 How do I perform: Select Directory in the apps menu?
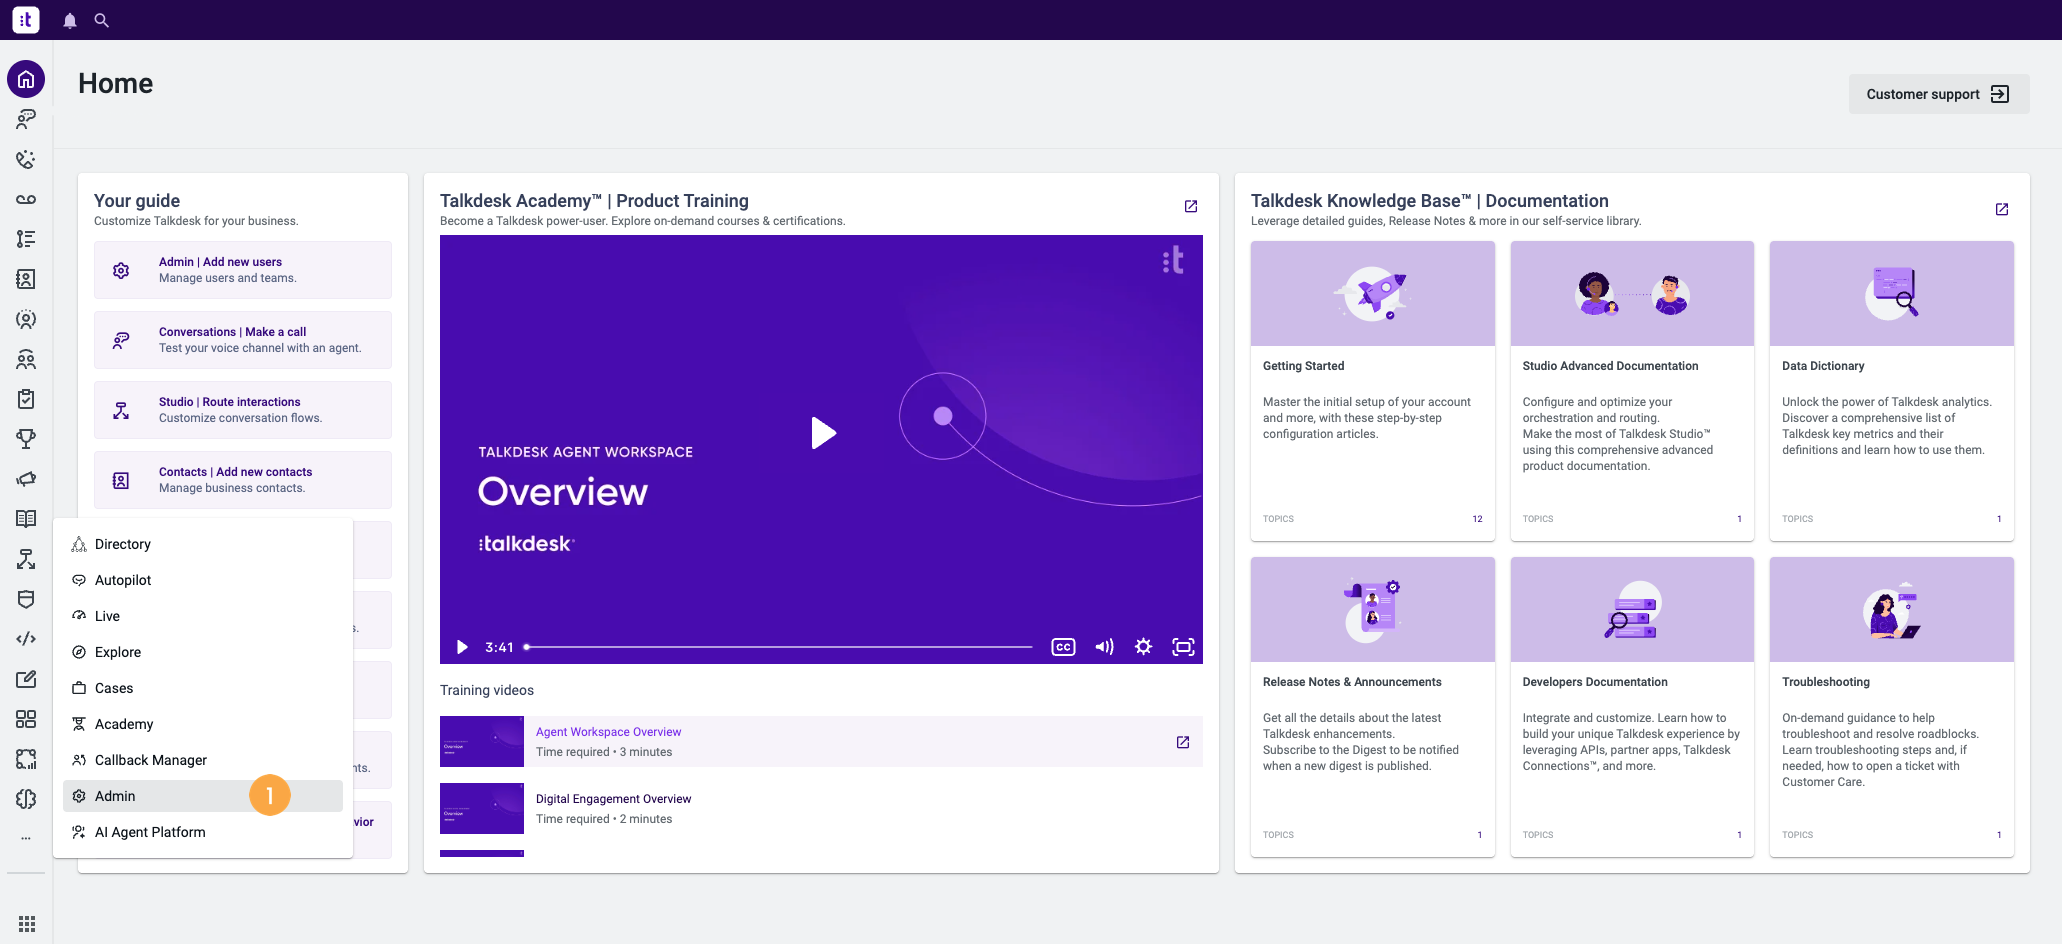click(x=203, y=544)
